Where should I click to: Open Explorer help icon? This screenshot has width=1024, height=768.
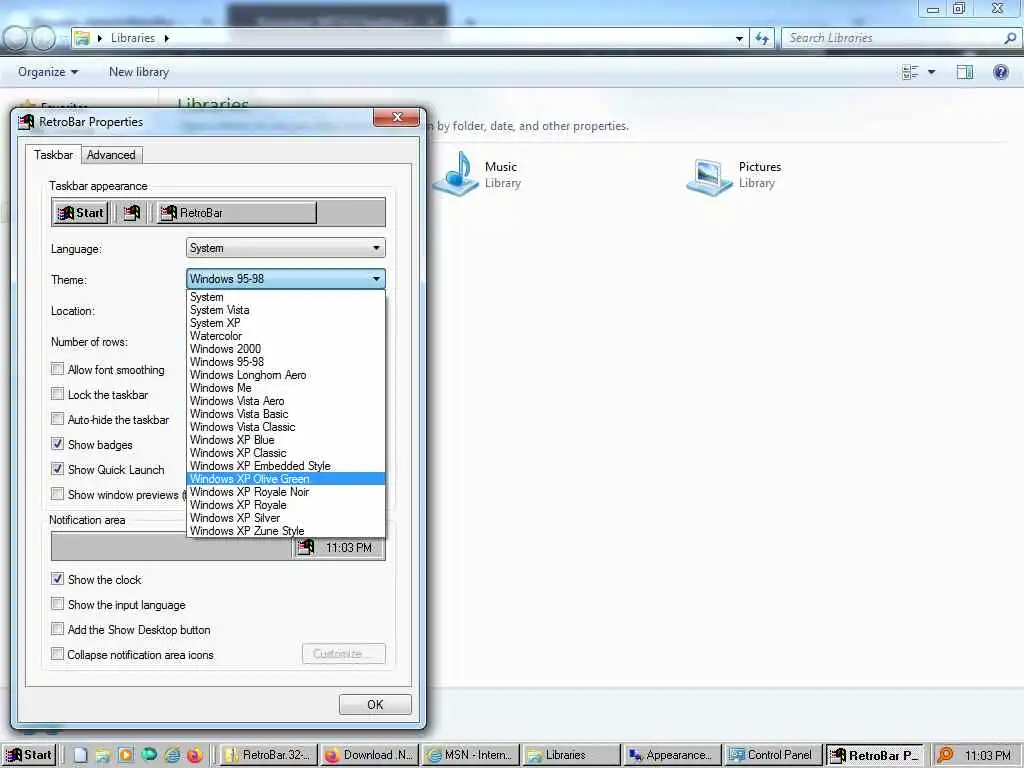coord(1000,72)
